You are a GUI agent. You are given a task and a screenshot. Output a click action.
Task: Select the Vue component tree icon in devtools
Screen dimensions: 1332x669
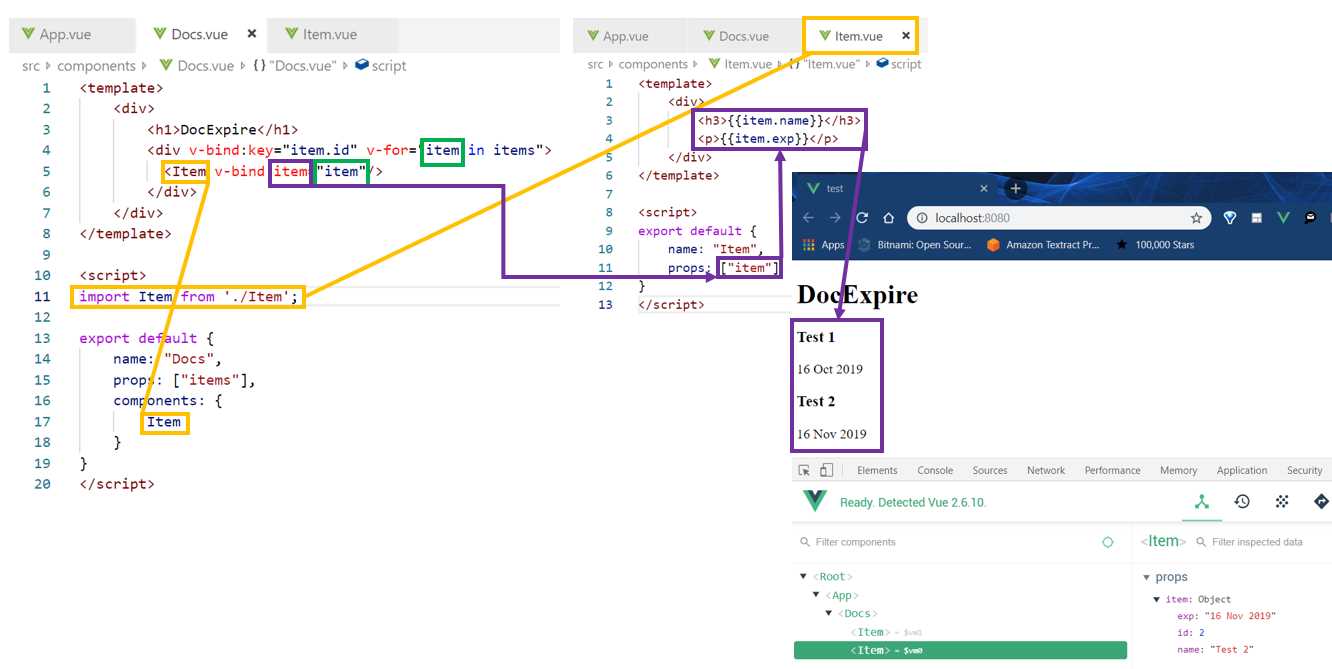pos(1201,501)
